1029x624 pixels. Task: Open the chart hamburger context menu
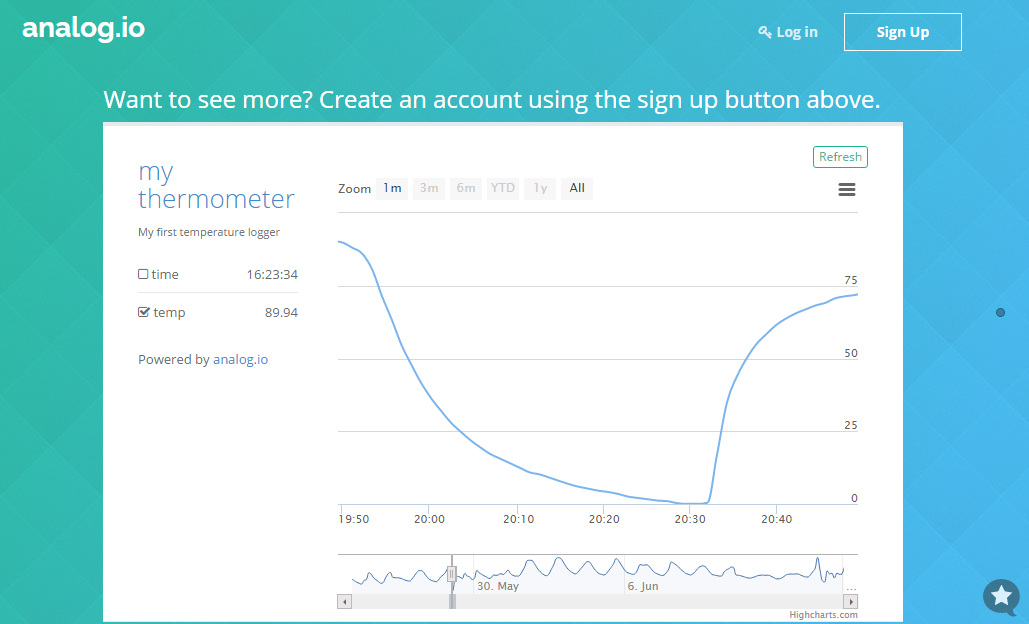[846, 190]
